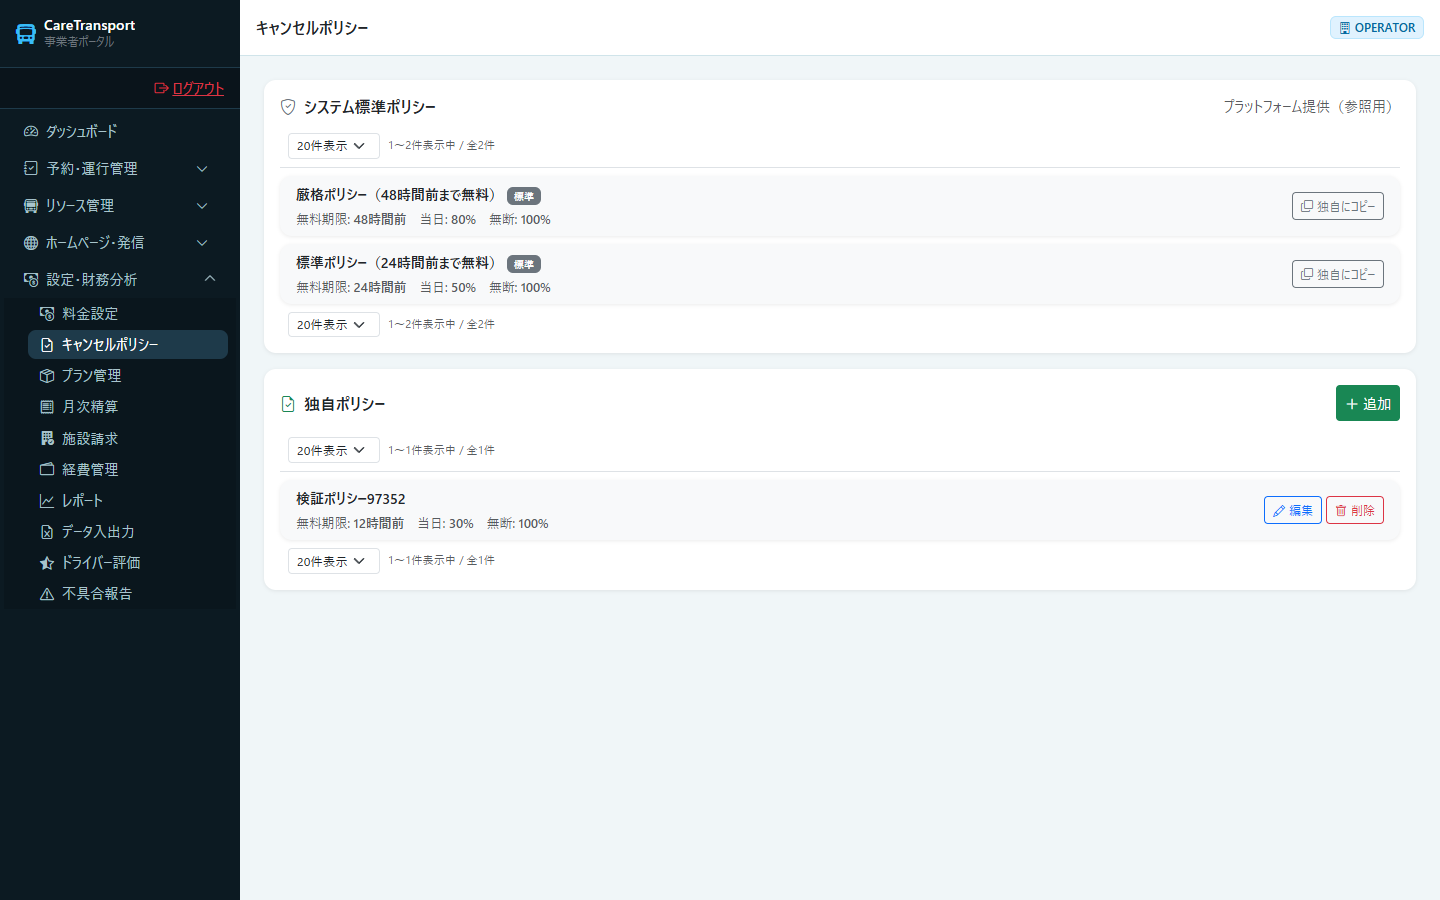Click the プラン管理 box icon
The height and width of the screenshot is (900, 1440).
pyautogui.click(x=47, y=376)
